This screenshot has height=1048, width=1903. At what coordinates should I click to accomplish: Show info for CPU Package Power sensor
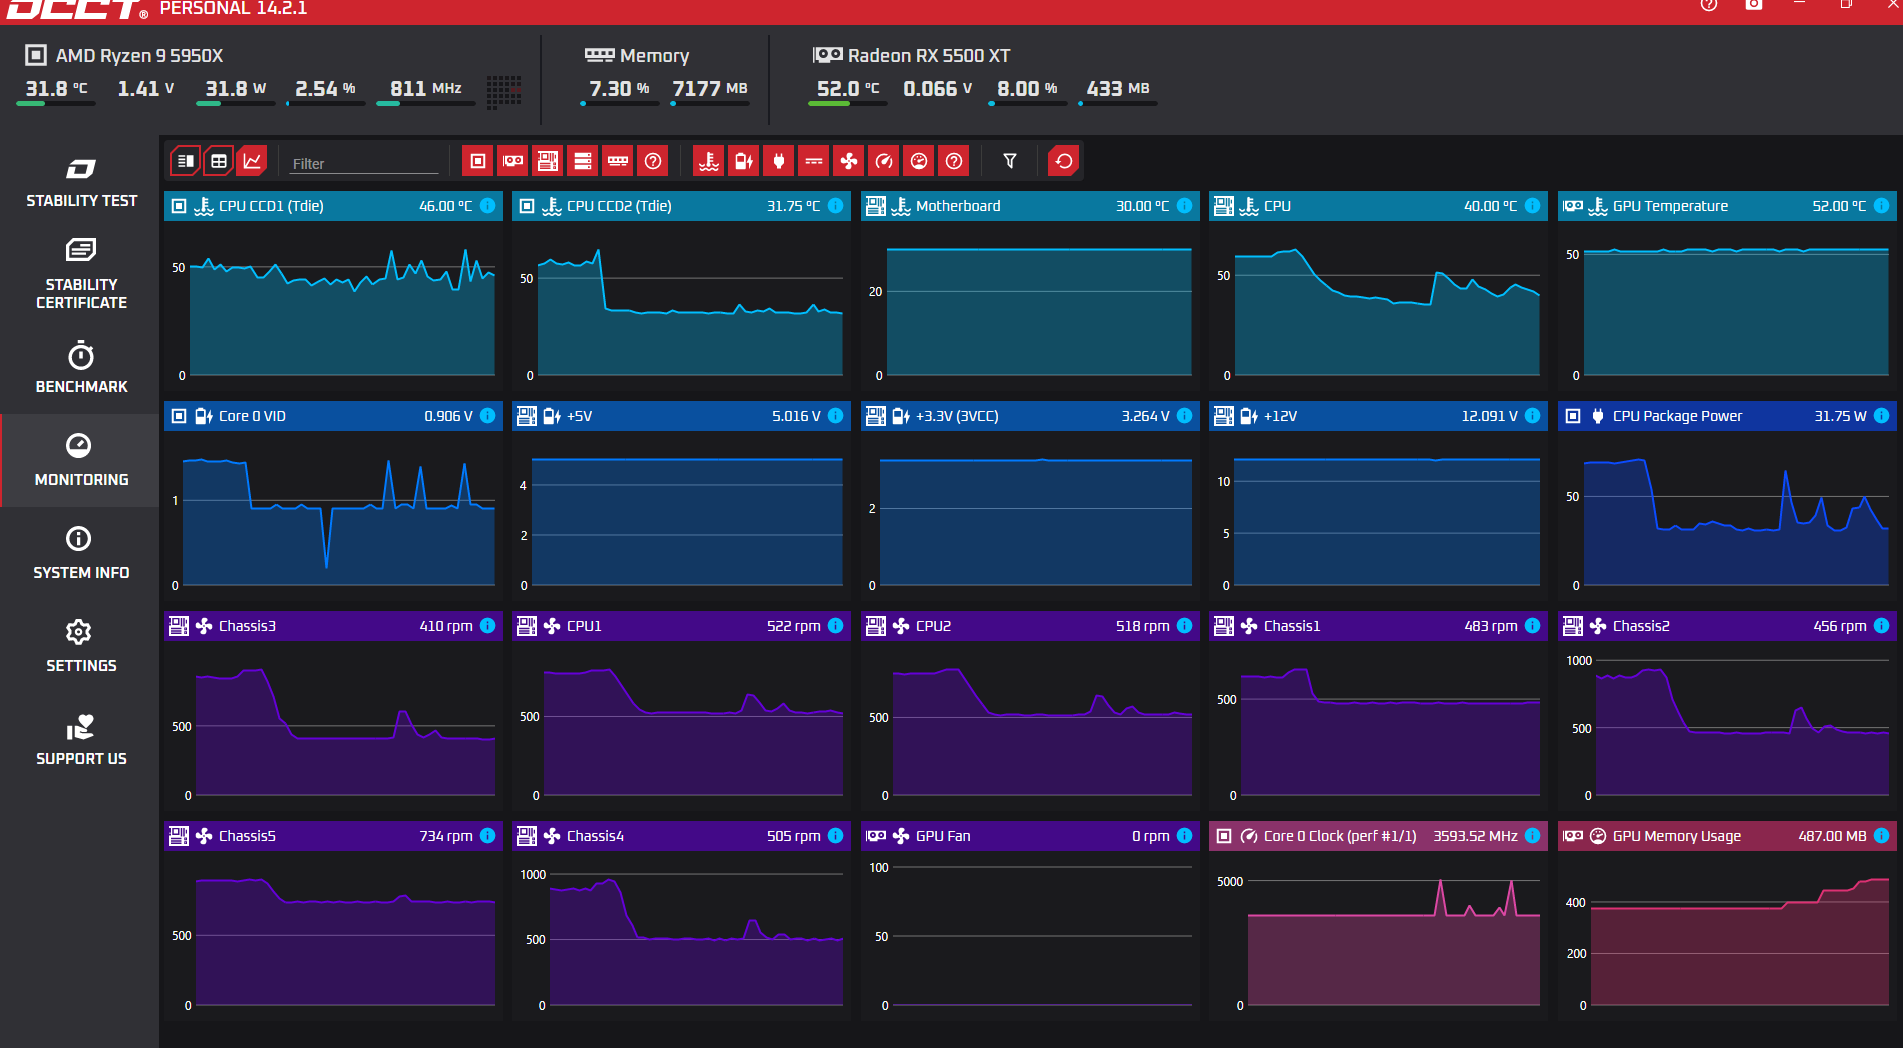(x=1882, y=416)
